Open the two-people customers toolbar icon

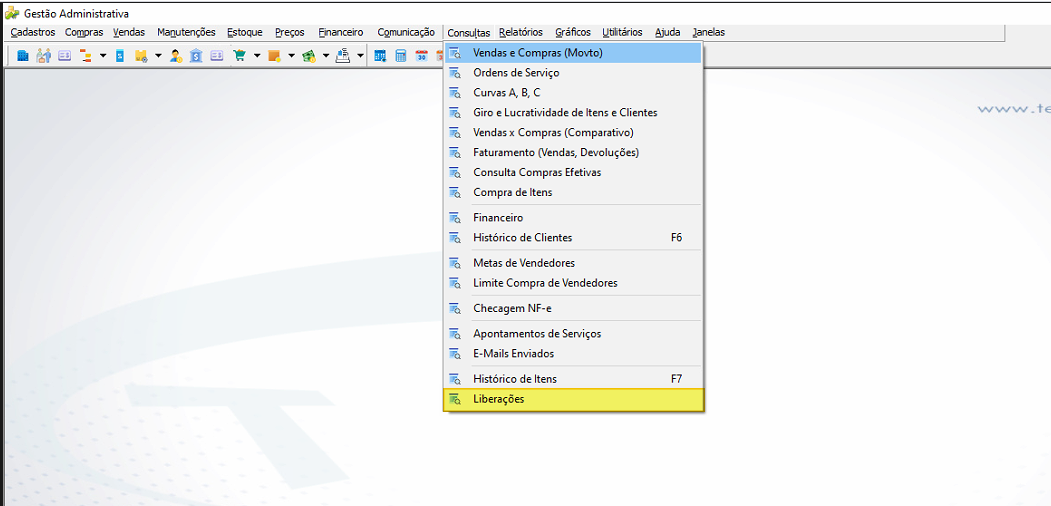44,56
